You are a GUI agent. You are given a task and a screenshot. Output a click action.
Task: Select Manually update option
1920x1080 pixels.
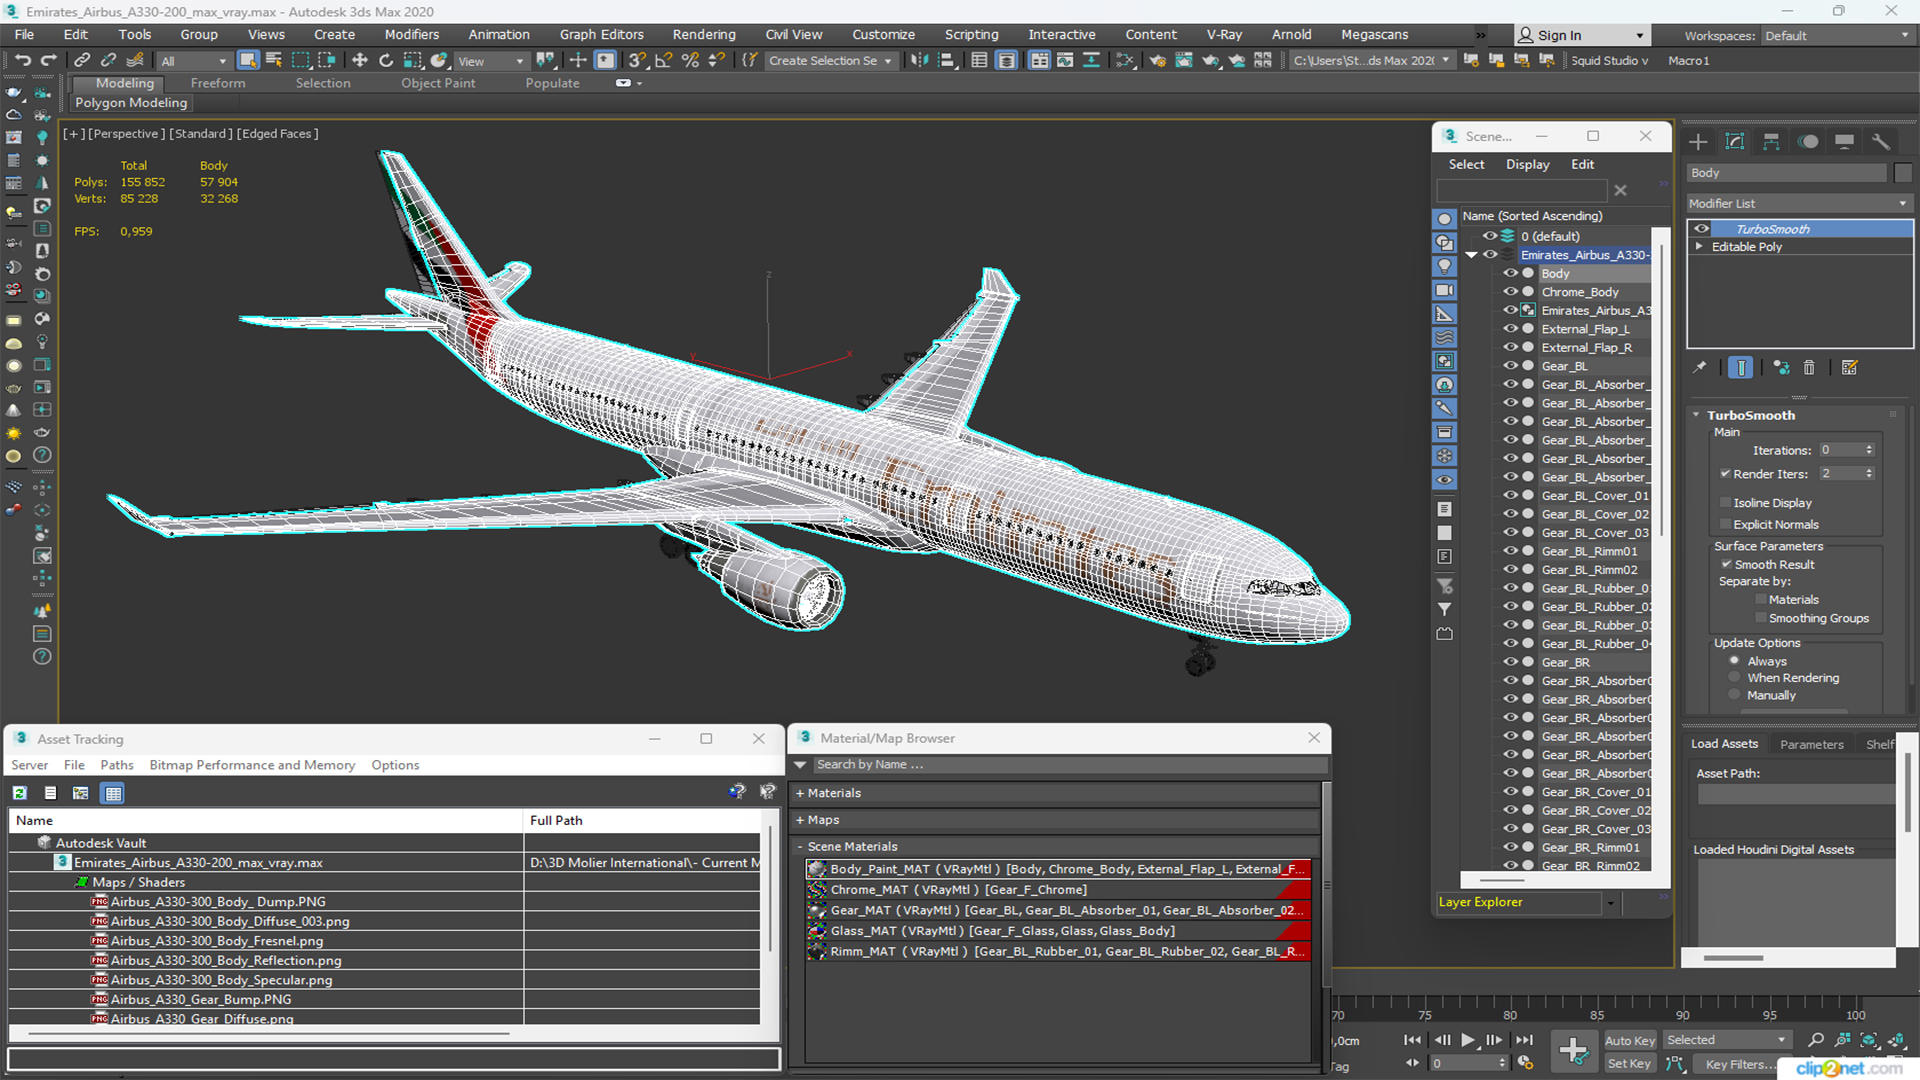(x=1734, y=695)
